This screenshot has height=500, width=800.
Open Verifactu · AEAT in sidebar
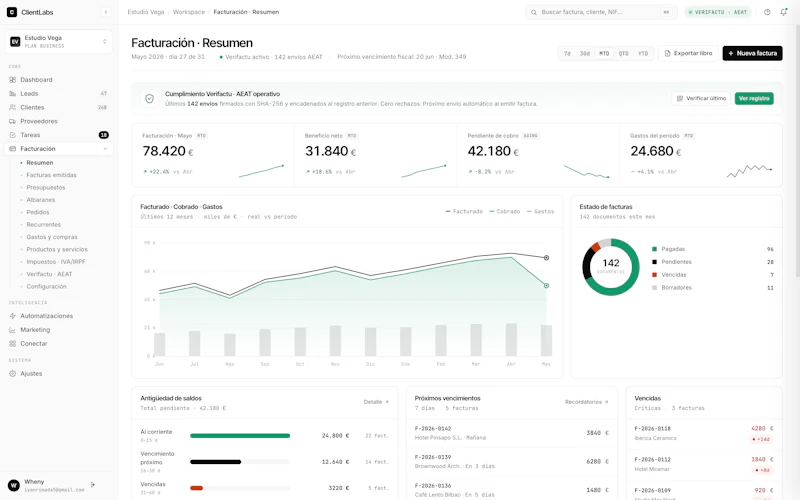(x=49, y=274)
